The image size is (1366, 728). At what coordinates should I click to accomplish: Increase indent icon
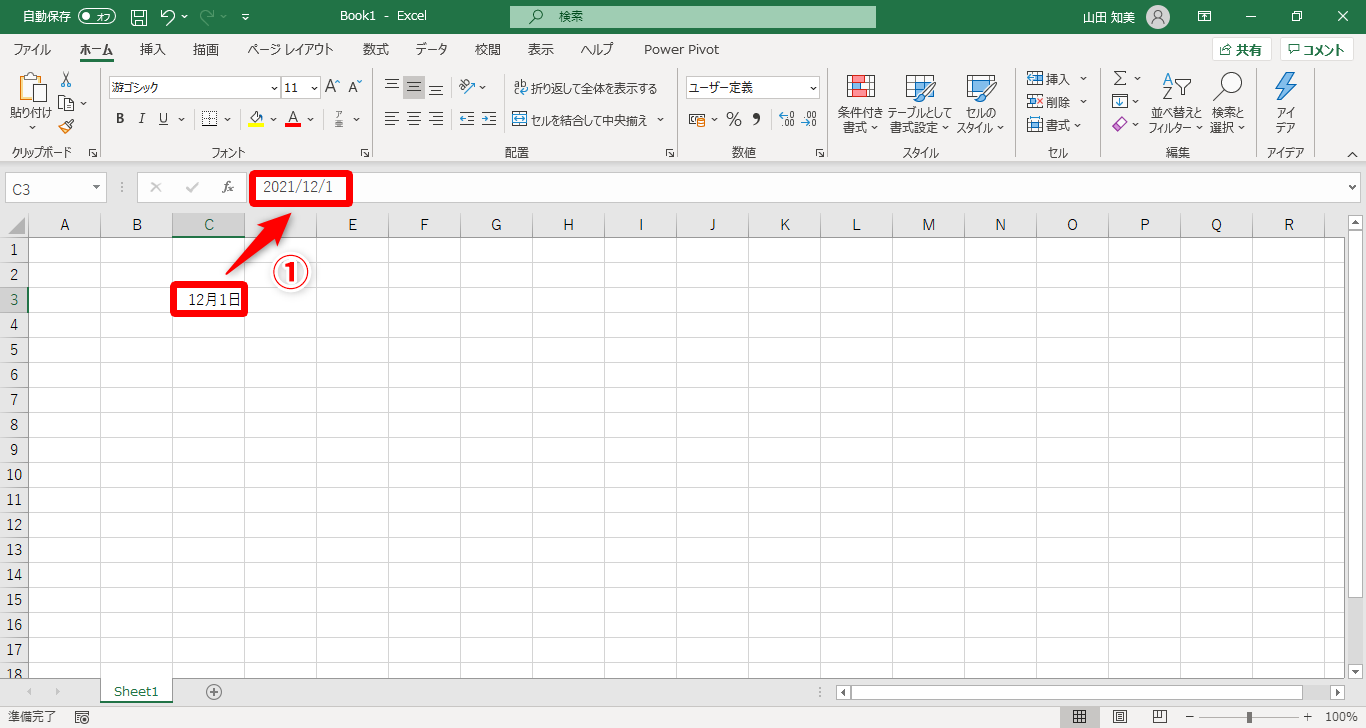pos(489,119)
